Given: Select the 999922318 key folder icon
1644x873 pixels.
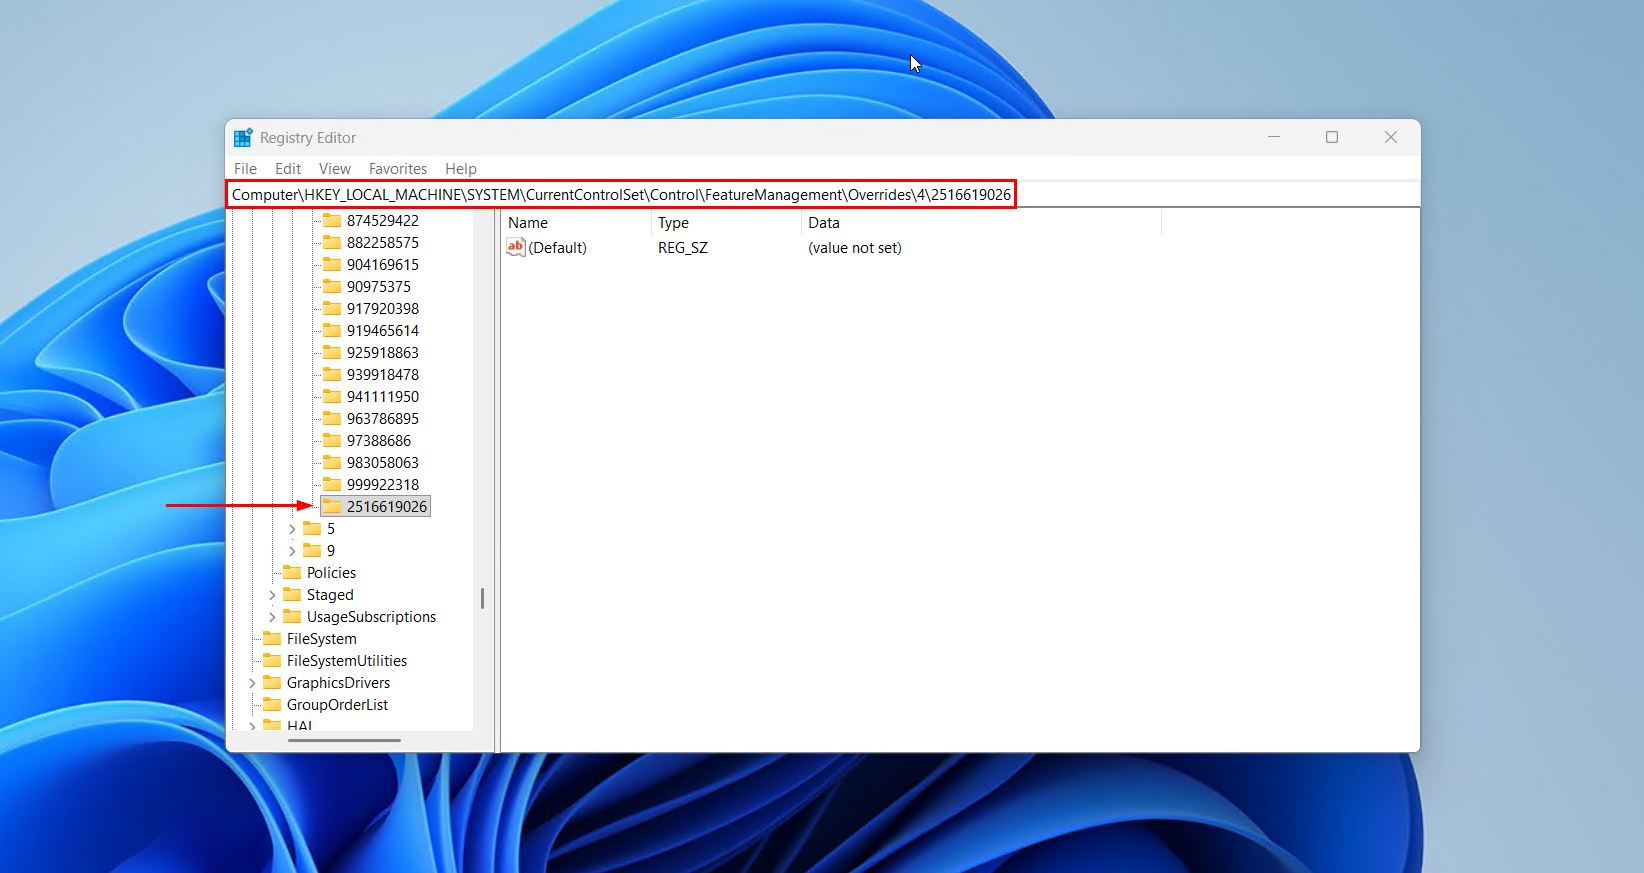Looking at the screenshot, I should point(332,484).
